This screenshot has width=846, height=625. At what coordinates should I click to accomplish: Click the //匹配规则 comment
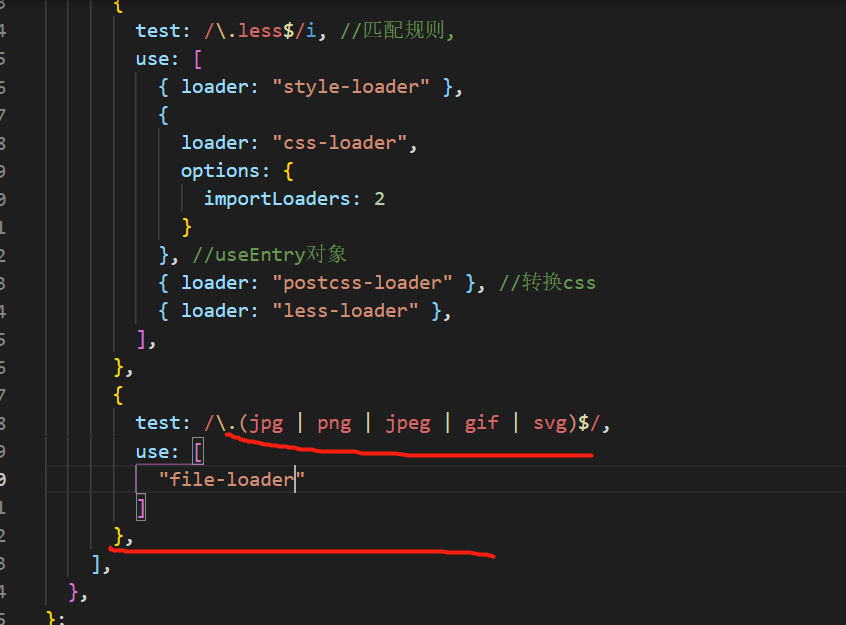394,30
